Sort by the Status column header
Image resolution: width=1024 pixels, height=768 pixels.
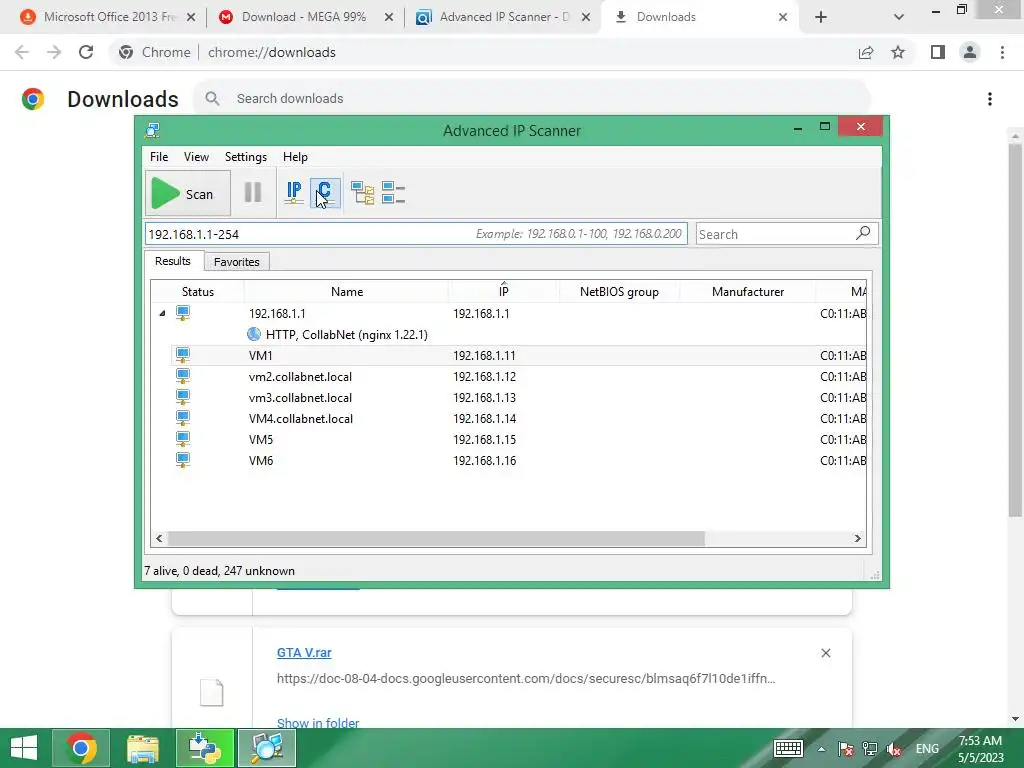[197, 291]
